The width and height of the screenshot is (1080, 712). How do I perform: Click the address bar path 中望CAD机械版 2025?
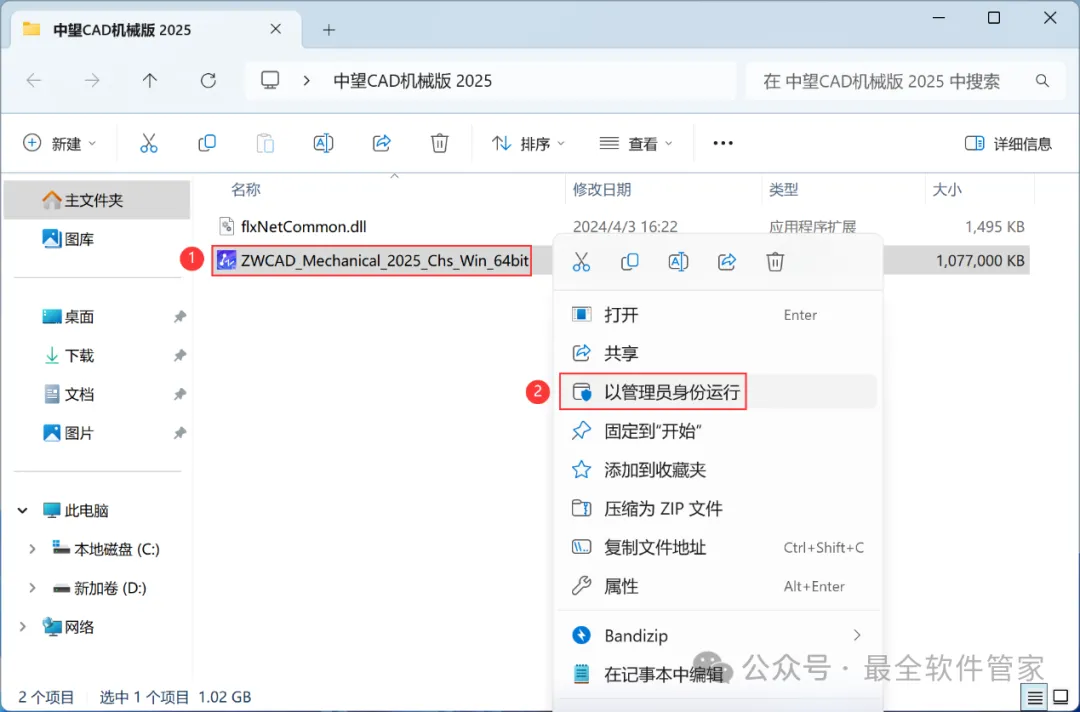click(x=413, y=81)
